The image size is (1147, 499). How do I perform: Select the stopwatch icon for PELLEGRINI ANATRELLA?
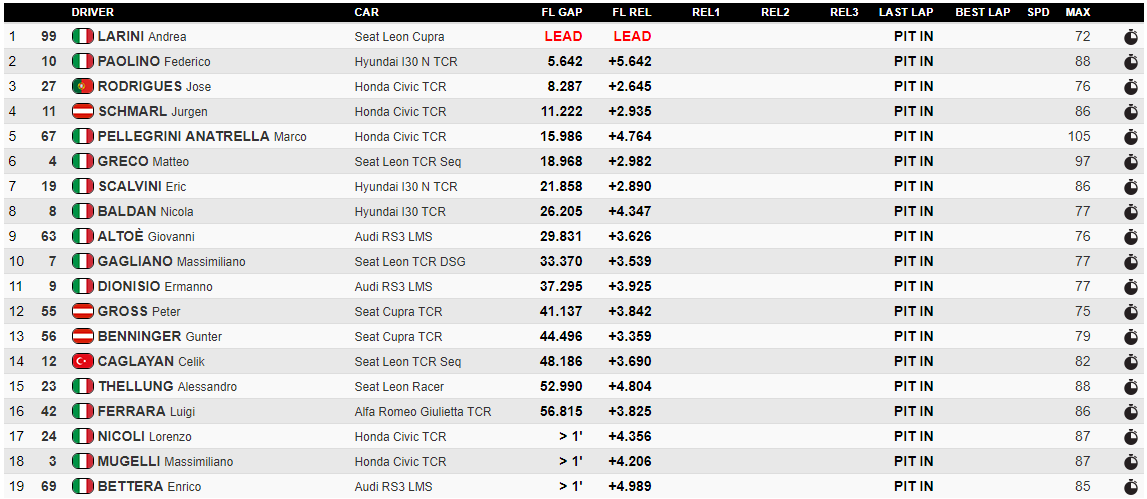click(x=1131, y=137)
